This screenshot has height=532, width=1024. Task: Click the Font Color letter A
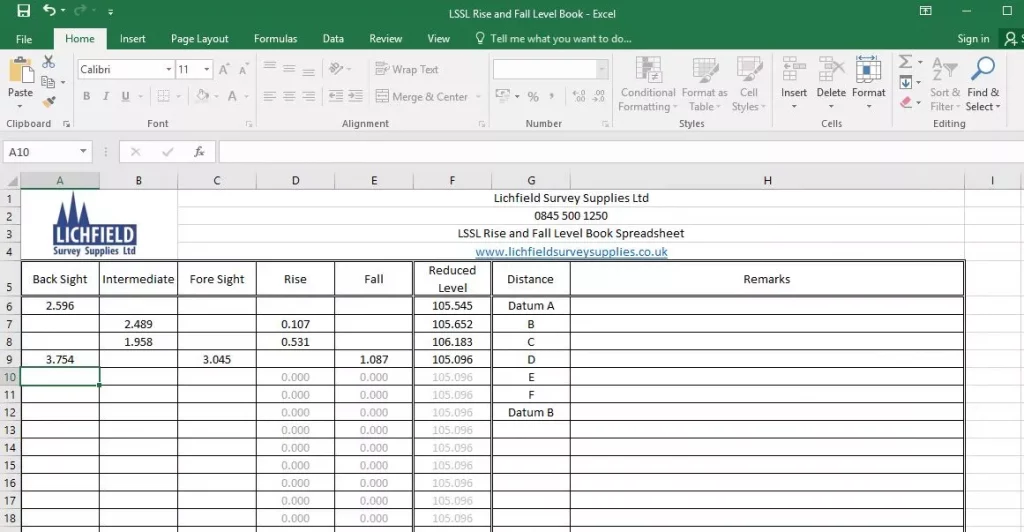point(232,96)
